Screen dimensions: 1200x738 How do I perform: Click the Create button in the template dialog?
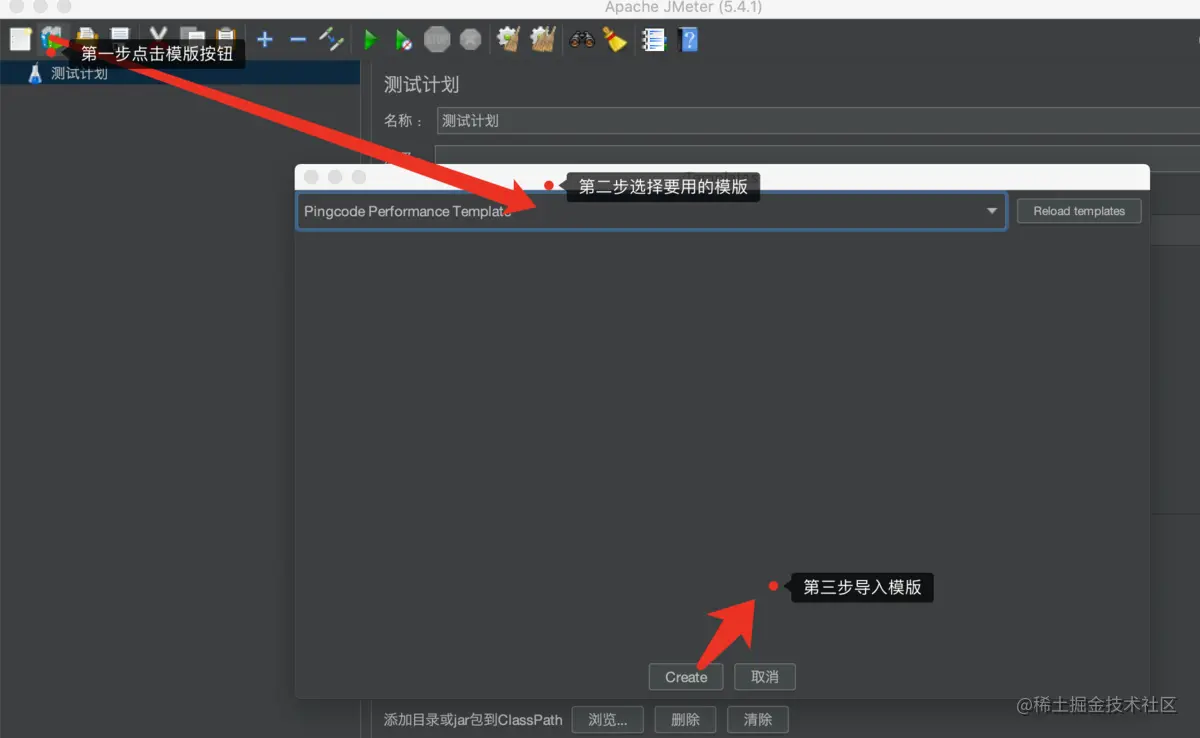coord(686,677)
